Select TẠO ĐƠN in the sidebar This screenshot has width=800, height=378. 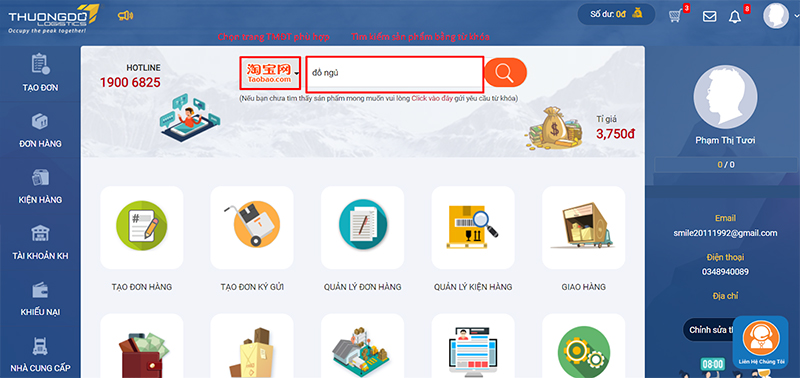40,72
